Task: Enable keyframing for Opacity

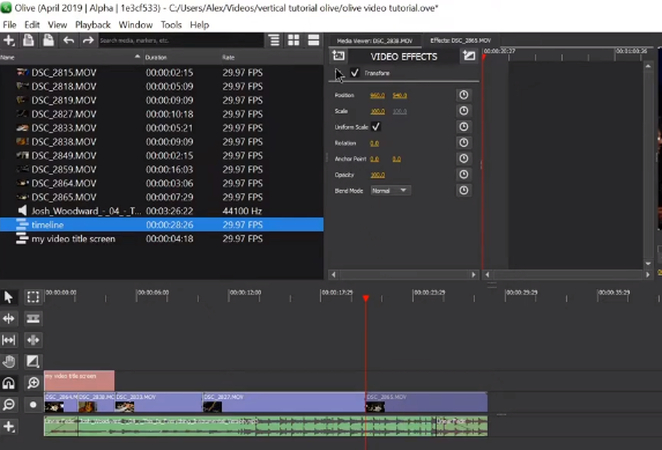Action: 464,175
